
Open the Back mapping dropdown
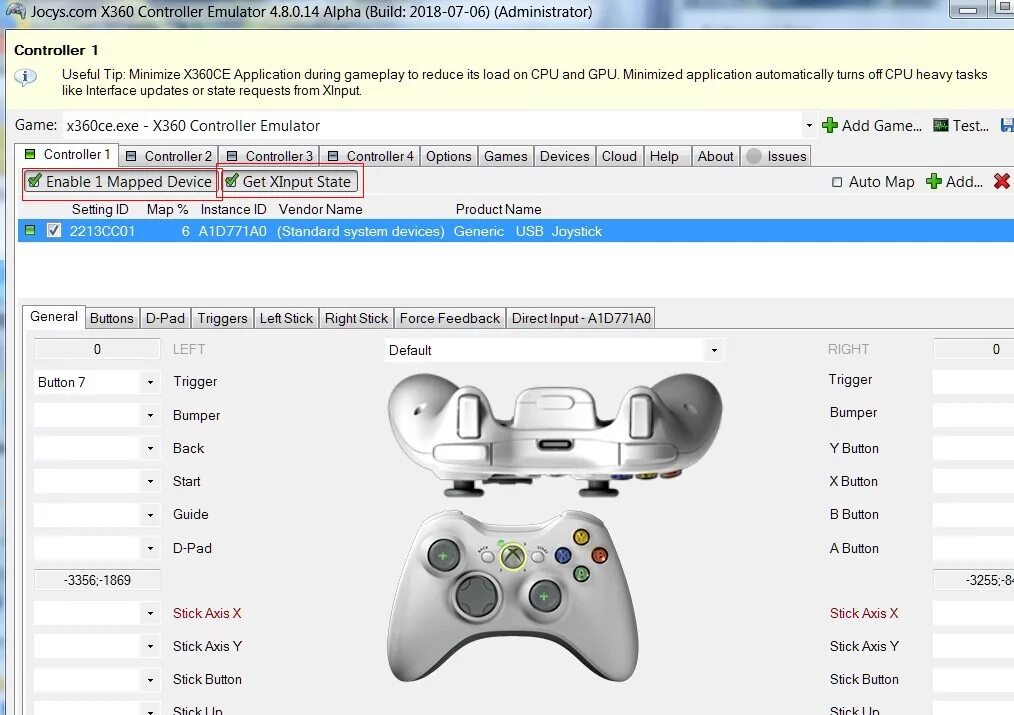coord(150,448)
